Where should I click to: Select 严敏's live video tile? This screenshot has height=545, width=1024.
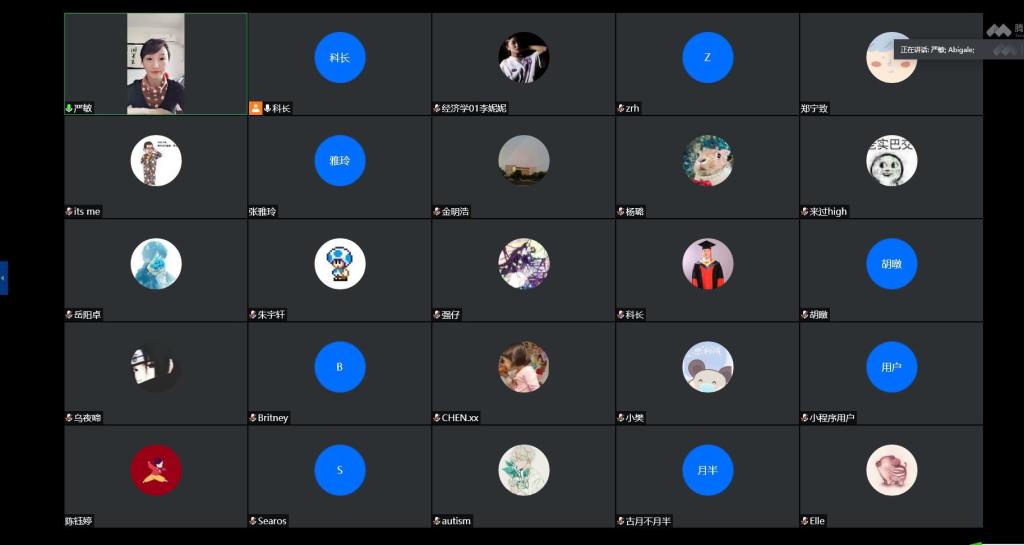(155, 63)
